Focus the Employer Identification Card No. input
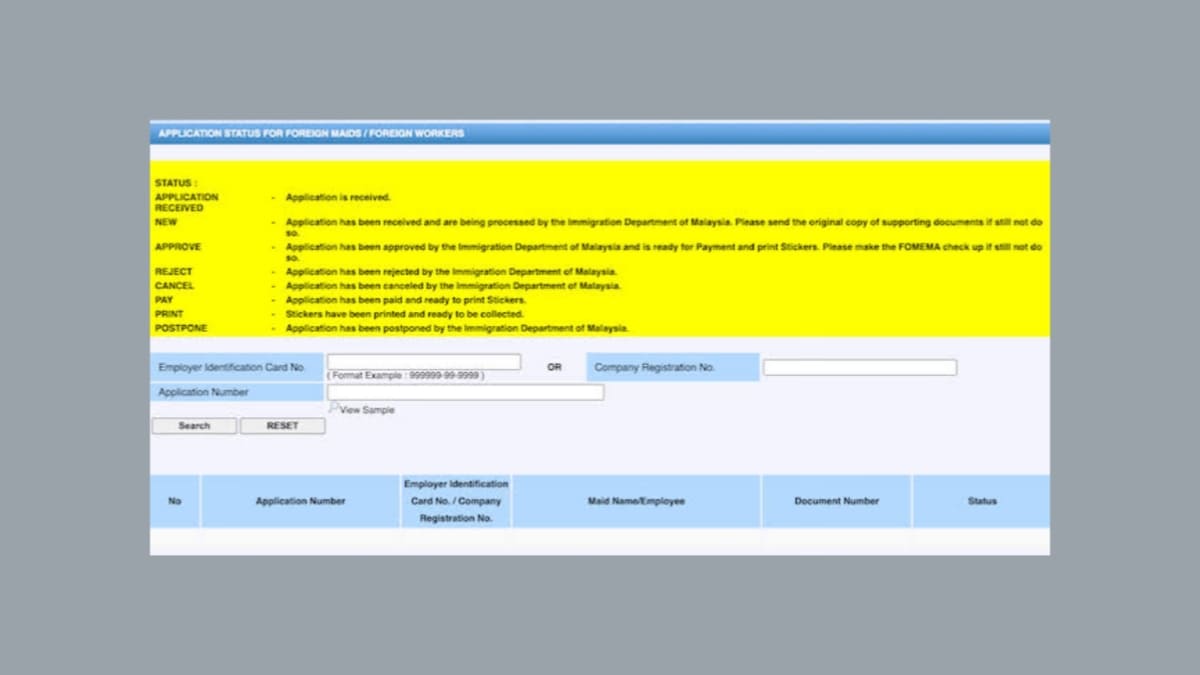Screen dimensions: 1200x675 423,362
